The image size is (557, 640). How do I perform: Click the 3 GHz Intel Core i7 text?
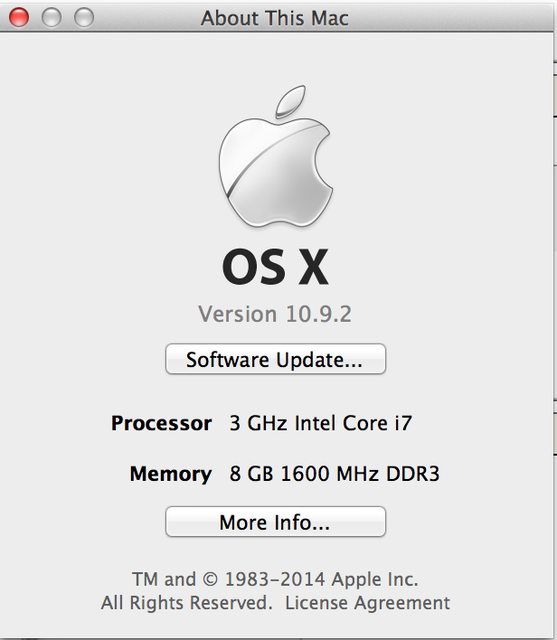pos(321,423)
